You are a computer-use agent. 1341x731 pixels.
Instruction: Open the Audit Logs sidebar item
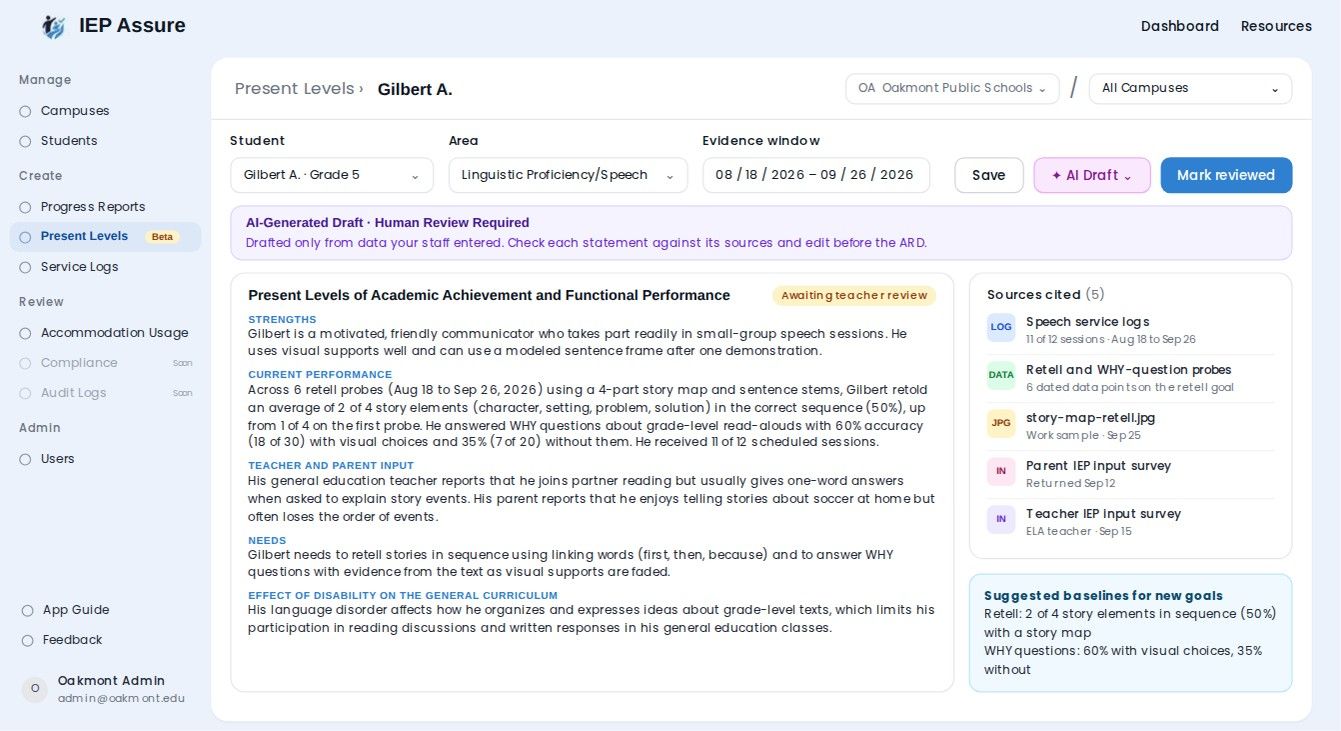click(x=105, y=393)
